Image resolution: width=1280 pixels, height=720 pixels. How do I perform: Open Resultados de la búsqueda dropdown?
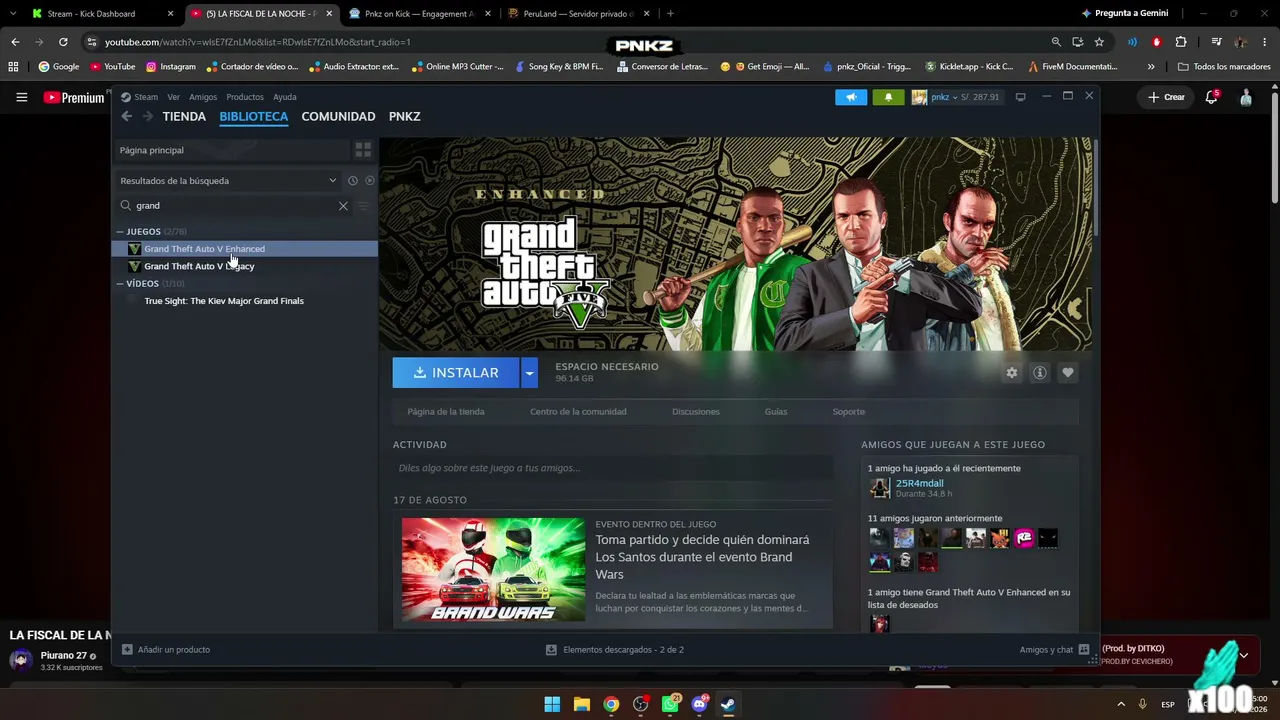pyautogui.click(x=228, y=181)
